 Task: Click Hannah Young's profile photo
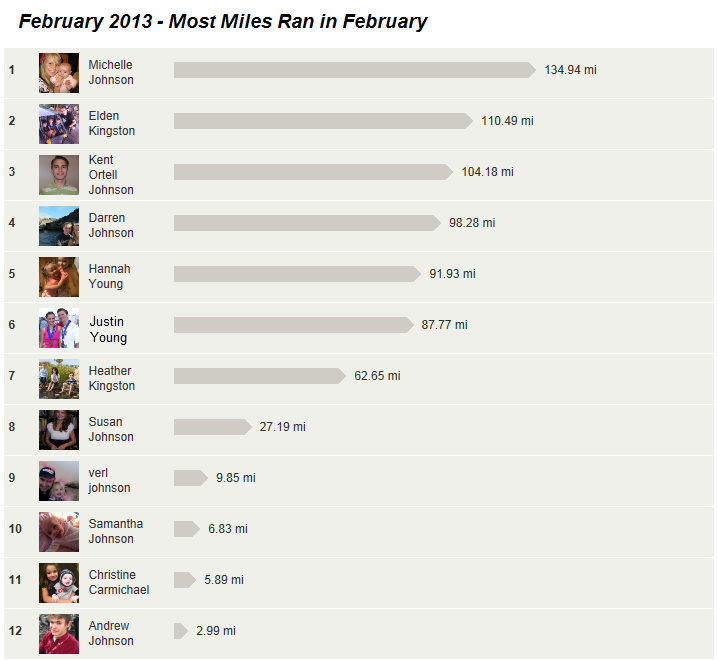(59, 277)
